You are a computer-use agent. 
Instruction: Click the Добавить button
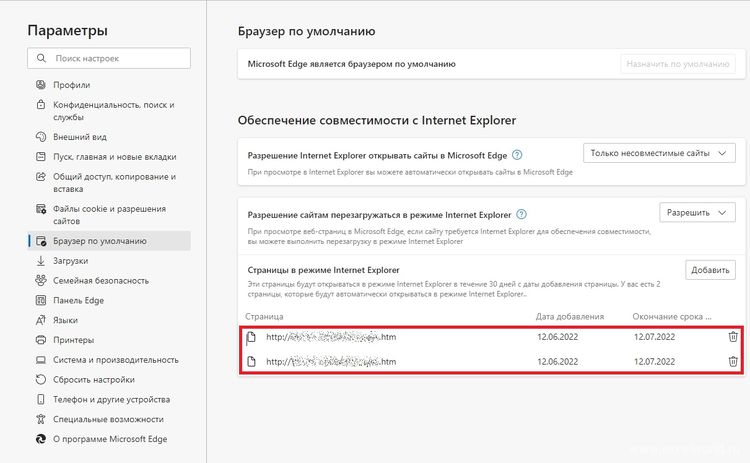710,270
